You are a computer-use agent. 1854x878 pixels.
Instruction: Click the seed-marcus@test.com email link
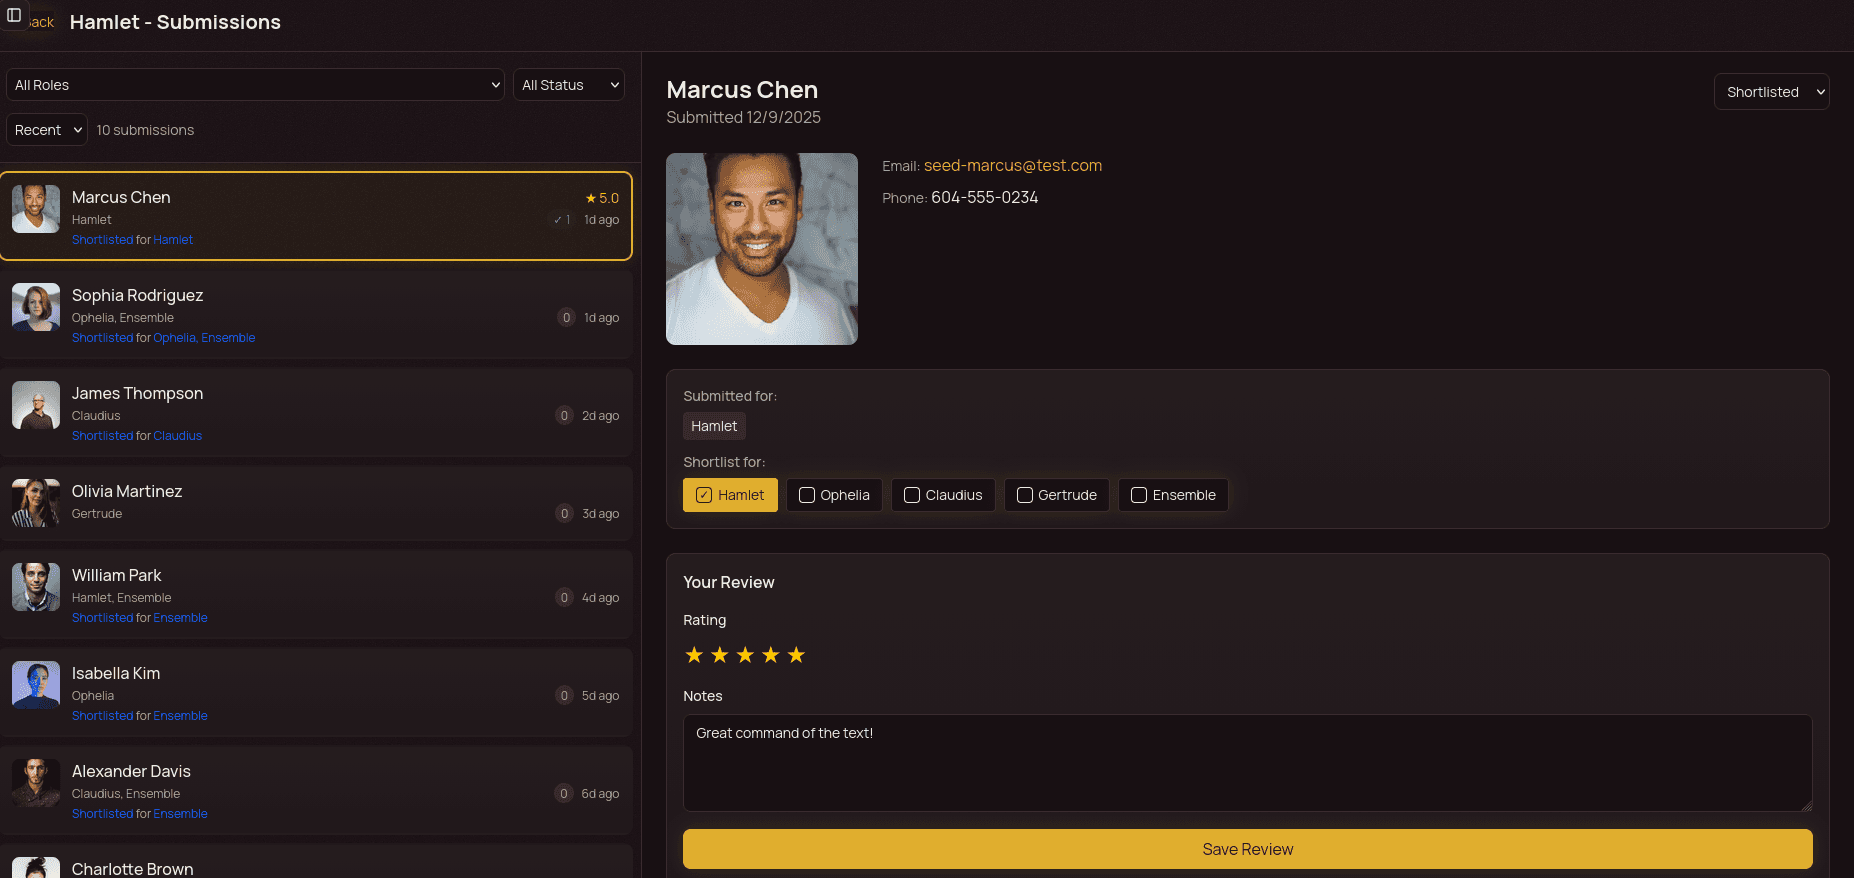tap(1012, 166)
